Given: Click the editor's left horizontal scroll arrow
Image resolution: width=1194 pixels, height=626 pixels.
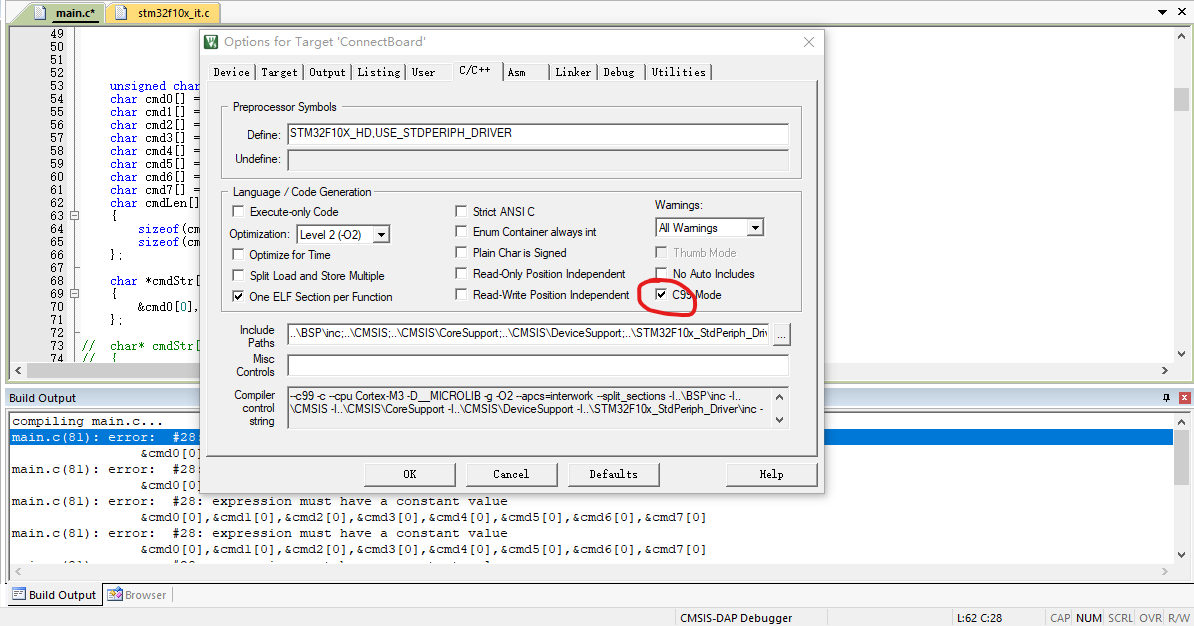Looking at the screenshot, I should [16, 371].
